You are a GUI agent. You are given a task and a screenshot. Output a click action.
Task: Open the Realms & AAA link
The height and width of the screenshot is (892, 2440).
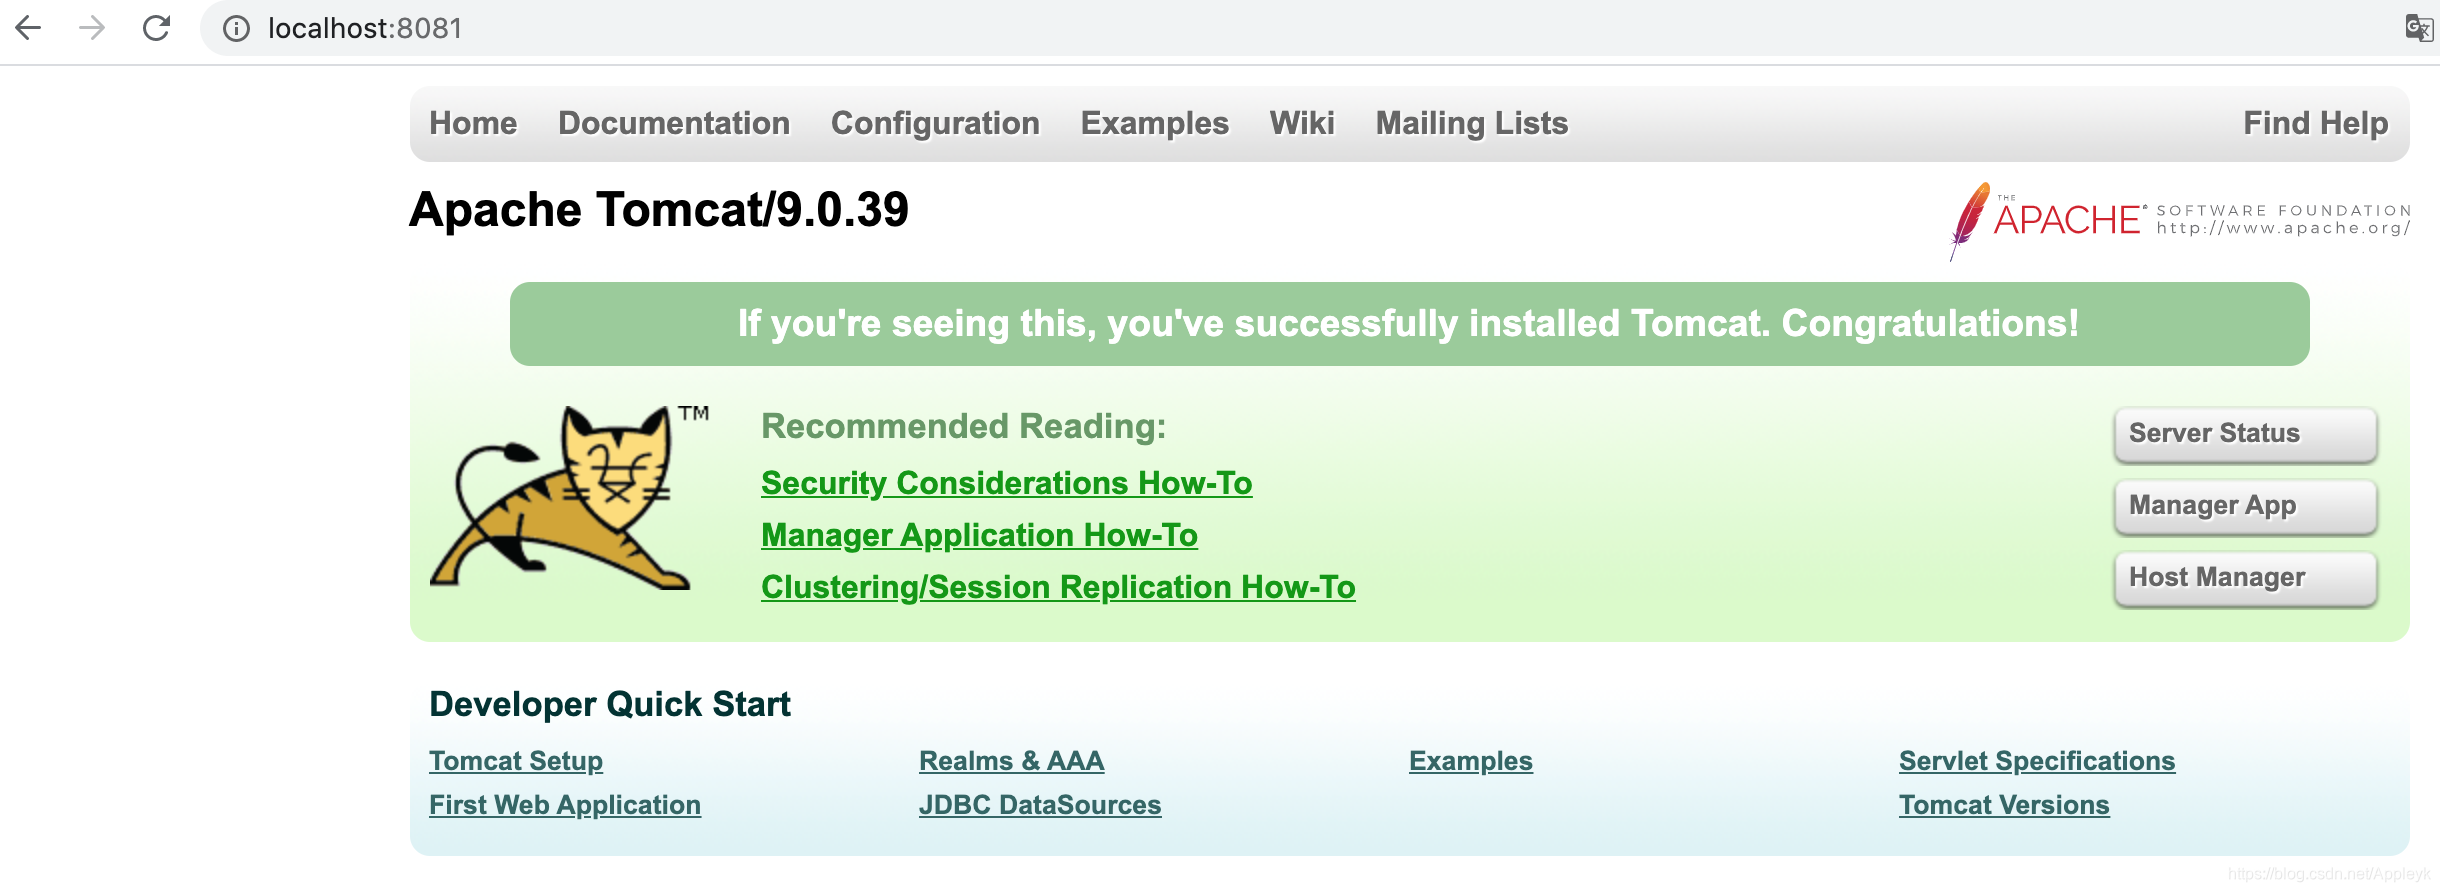point(1011,761)
